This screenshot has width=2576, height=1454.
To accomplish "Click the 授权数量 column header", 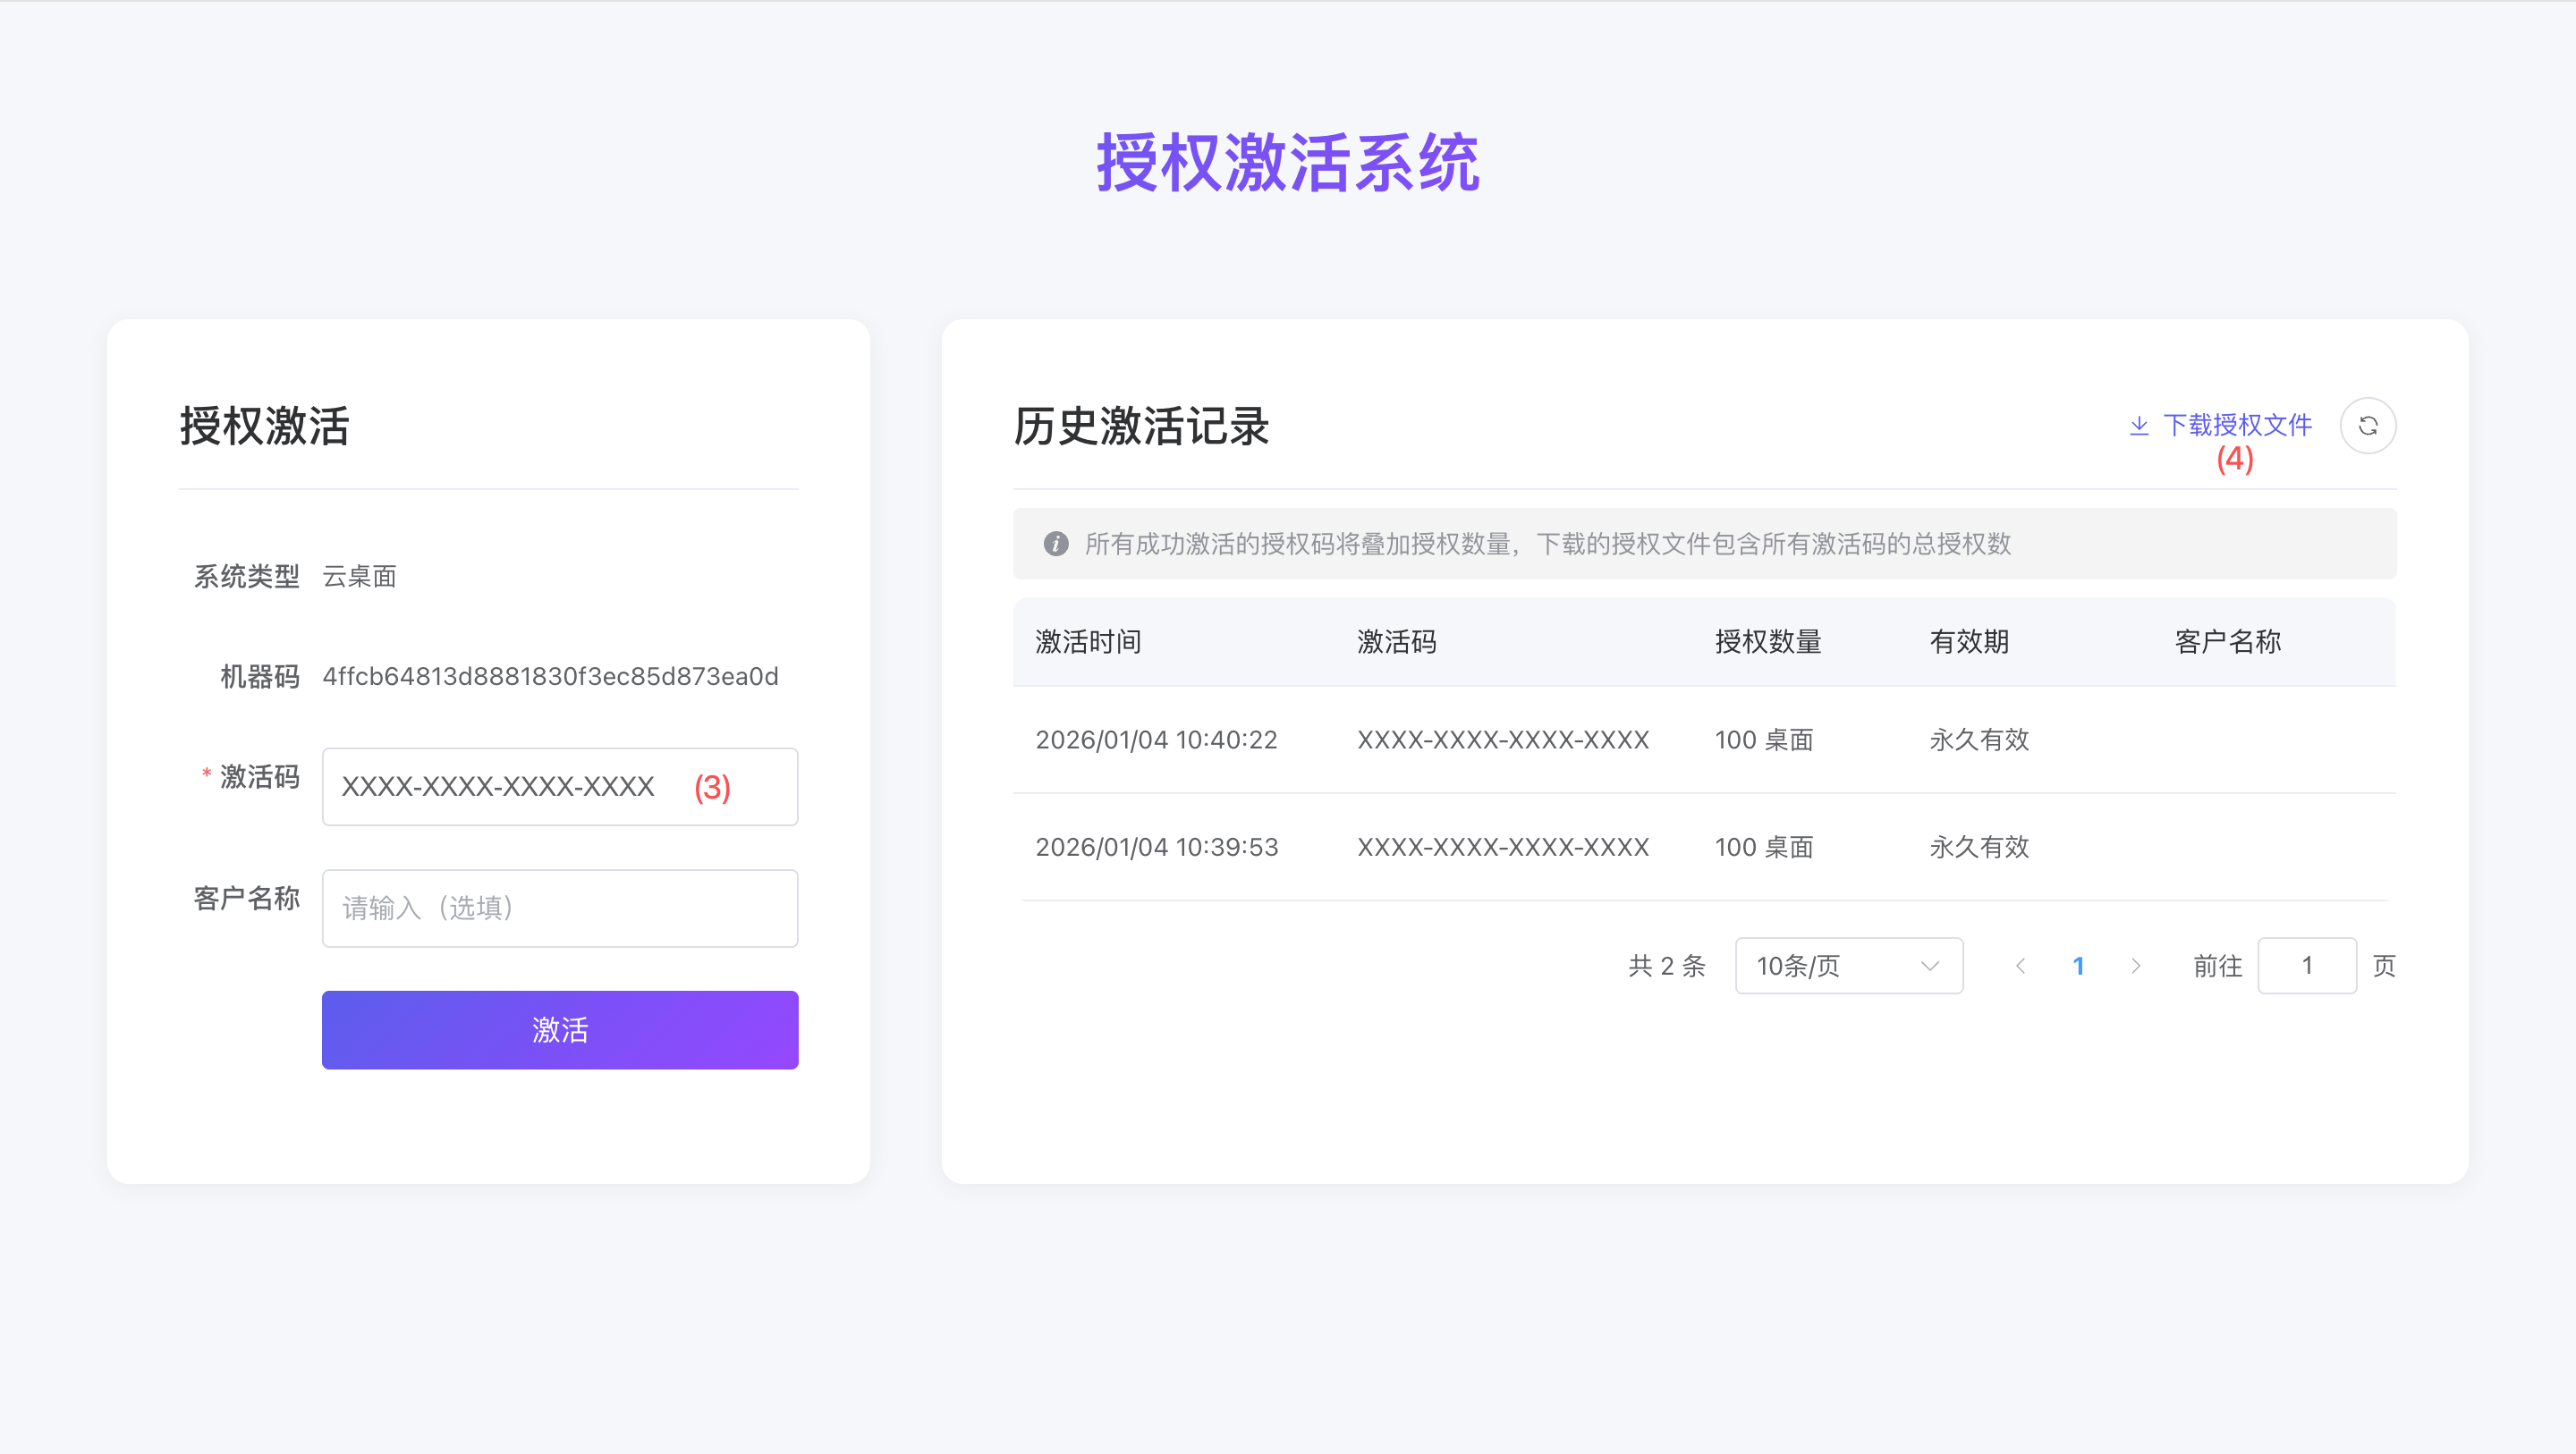I will [1767, 642].
